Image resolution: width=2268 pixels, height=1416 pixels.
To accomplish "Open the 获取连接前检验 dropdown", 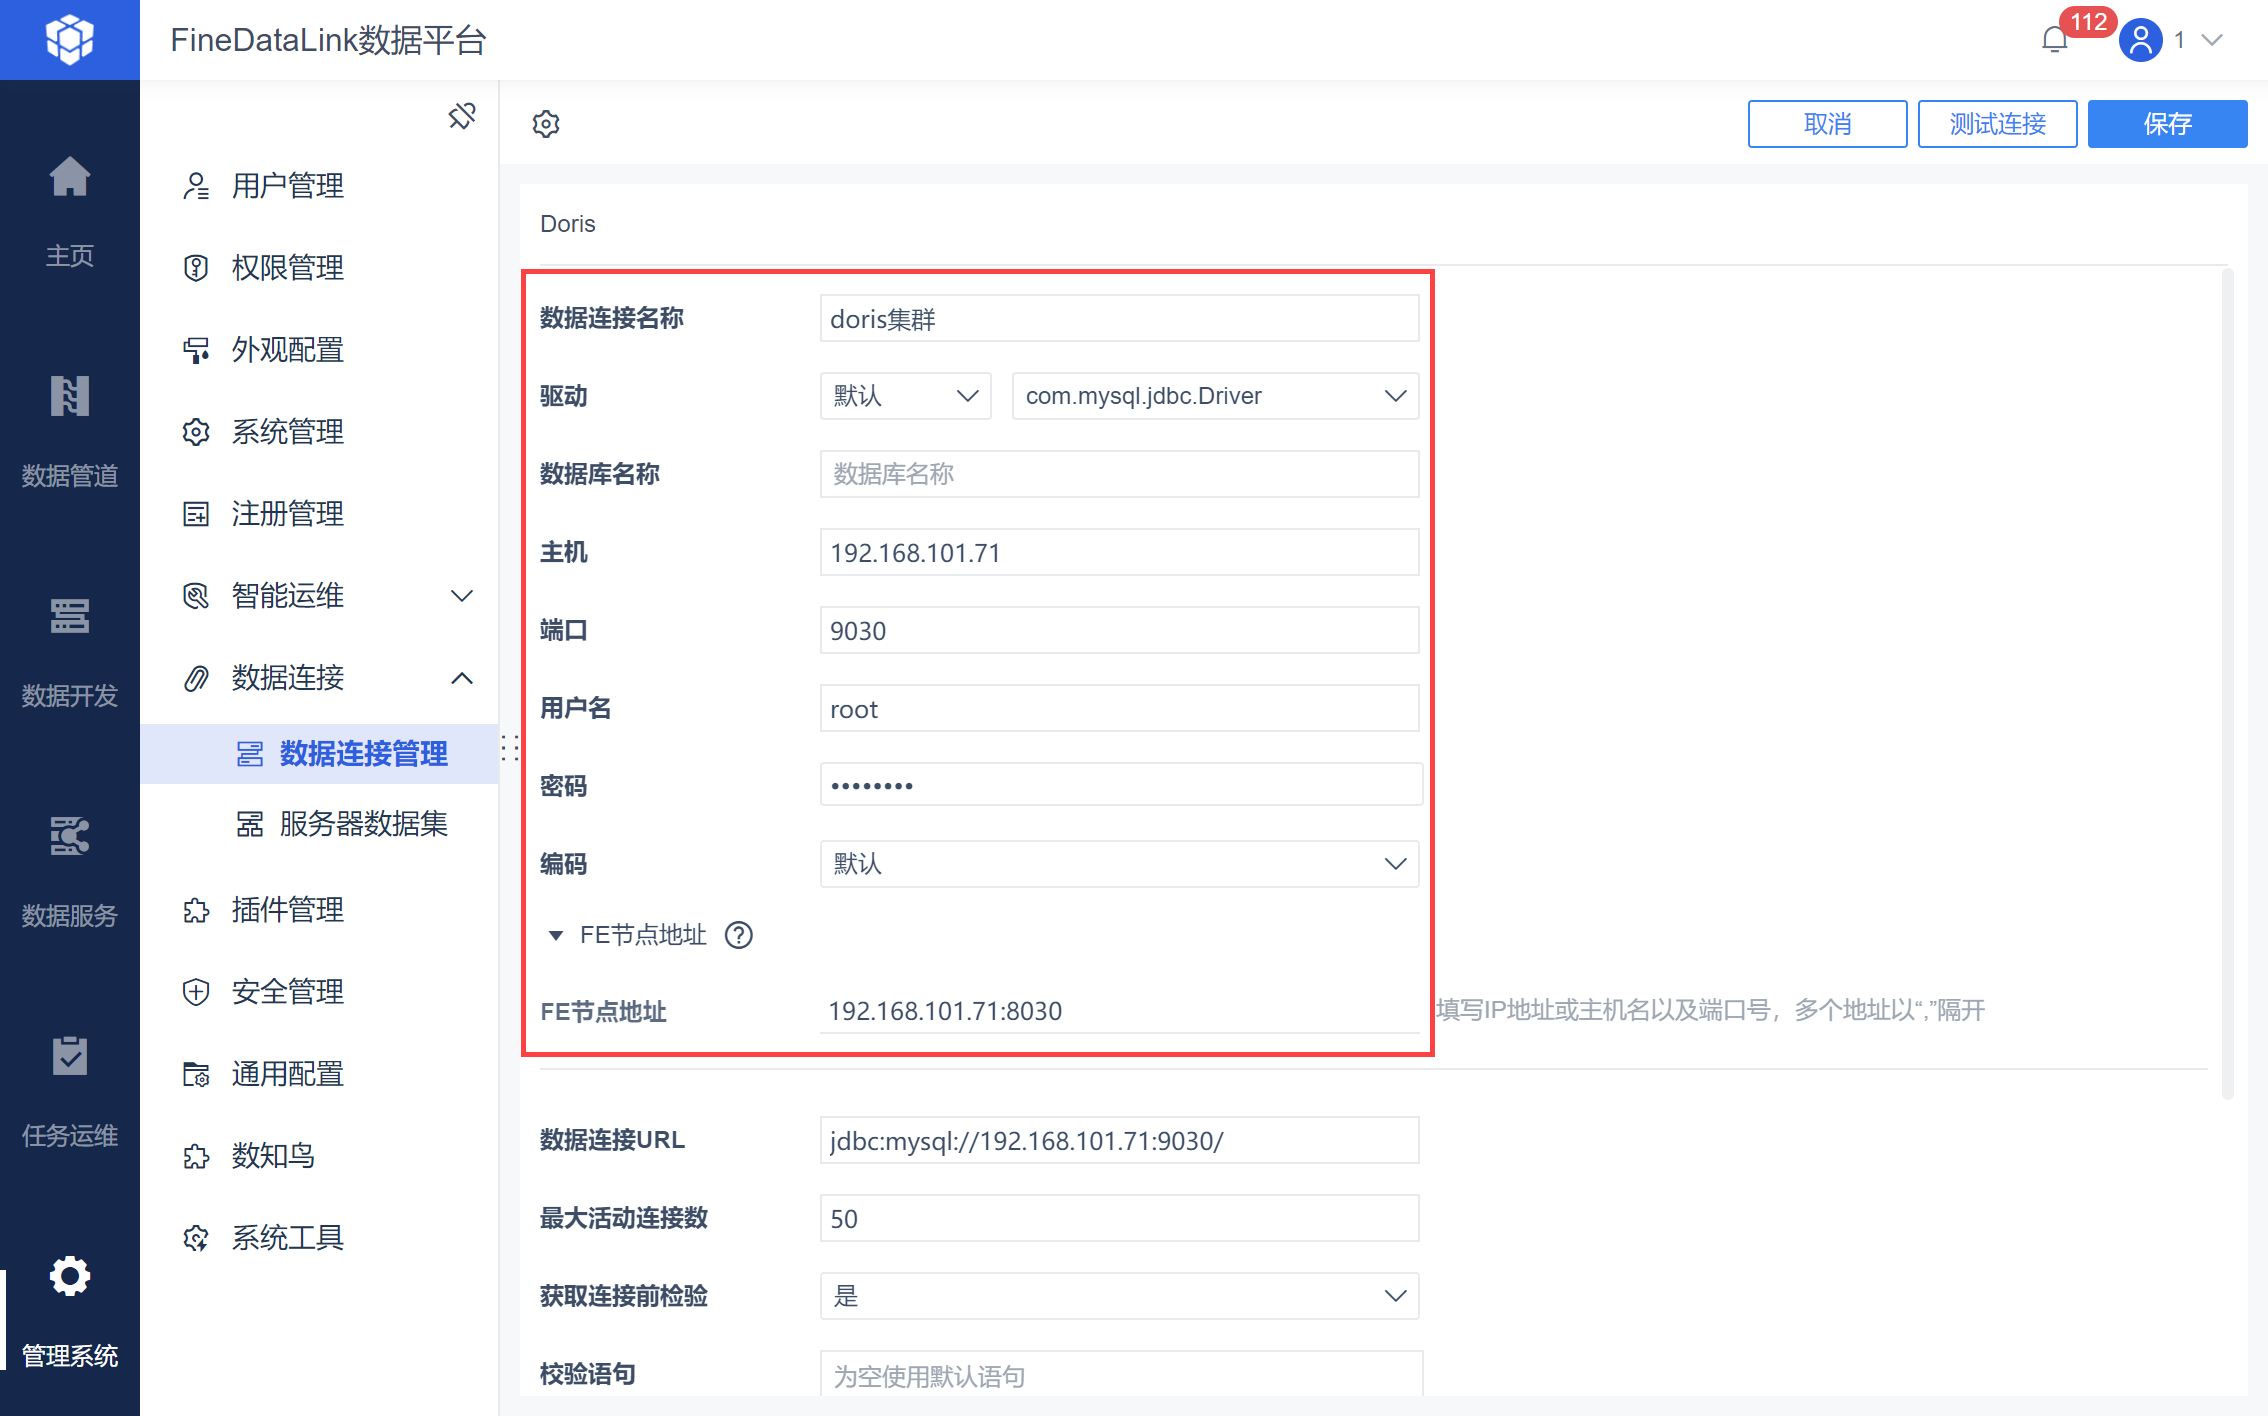I will (1119, 1296).
